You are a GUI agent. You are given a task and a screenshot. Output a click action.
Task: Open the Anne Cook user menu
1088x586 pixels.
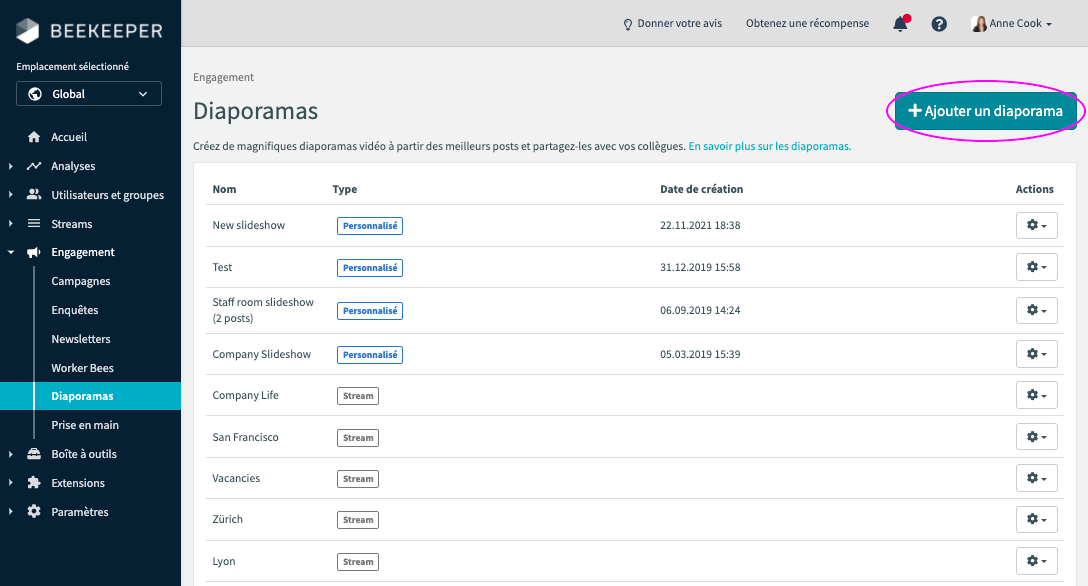click(1012, 24)
